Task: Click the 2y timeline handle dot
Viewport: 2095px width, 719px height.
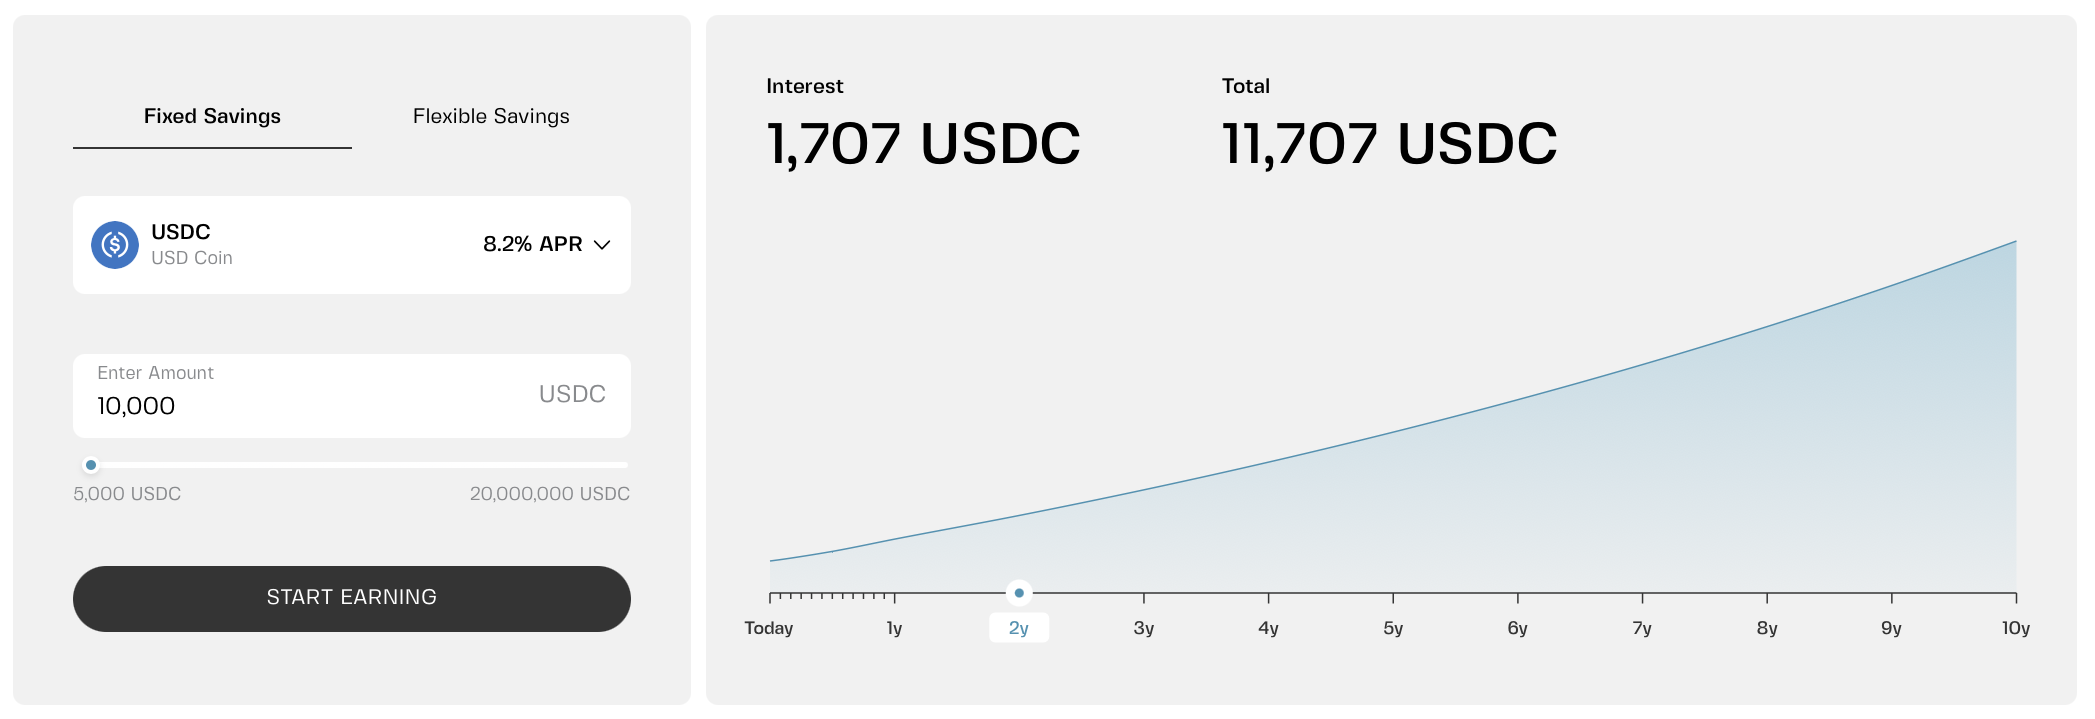Action: (1019, 593)
